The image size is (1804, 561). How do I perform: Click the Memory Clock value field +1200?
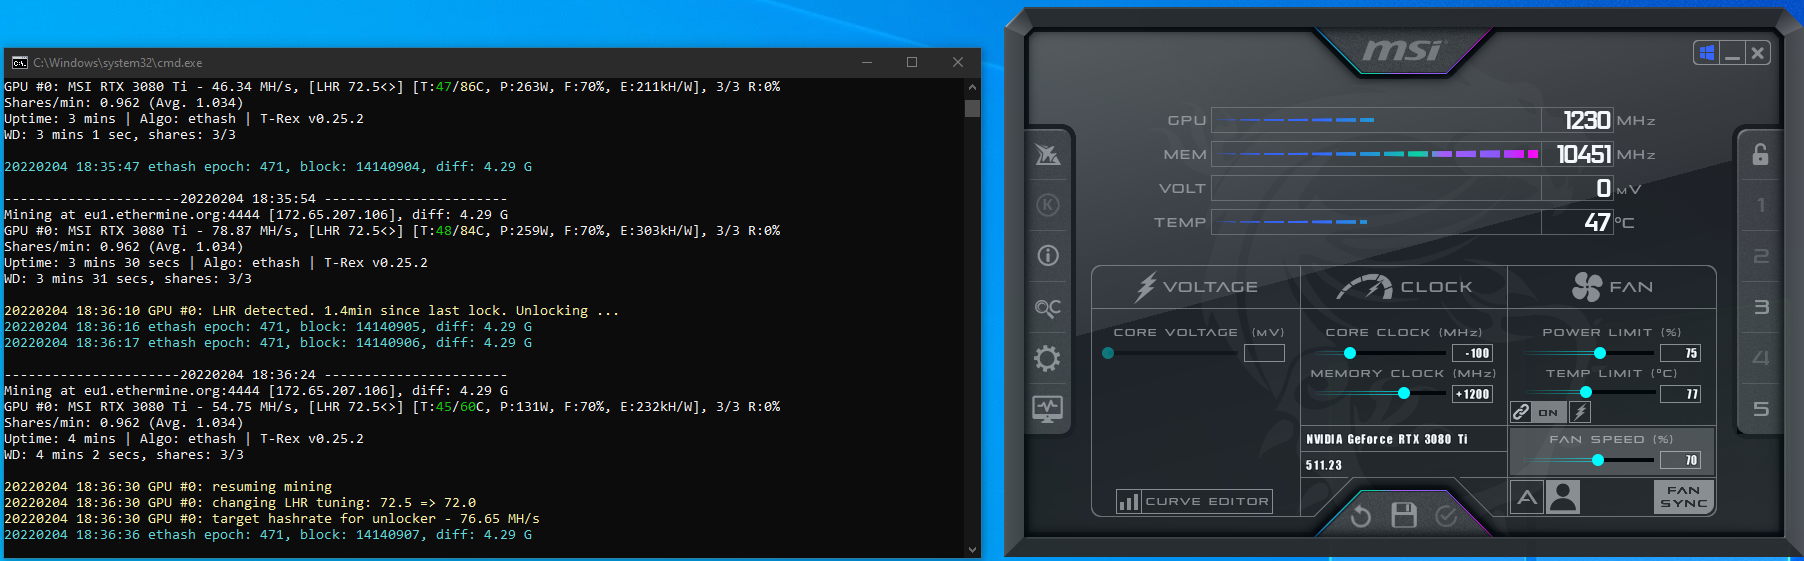[1472, 394]
